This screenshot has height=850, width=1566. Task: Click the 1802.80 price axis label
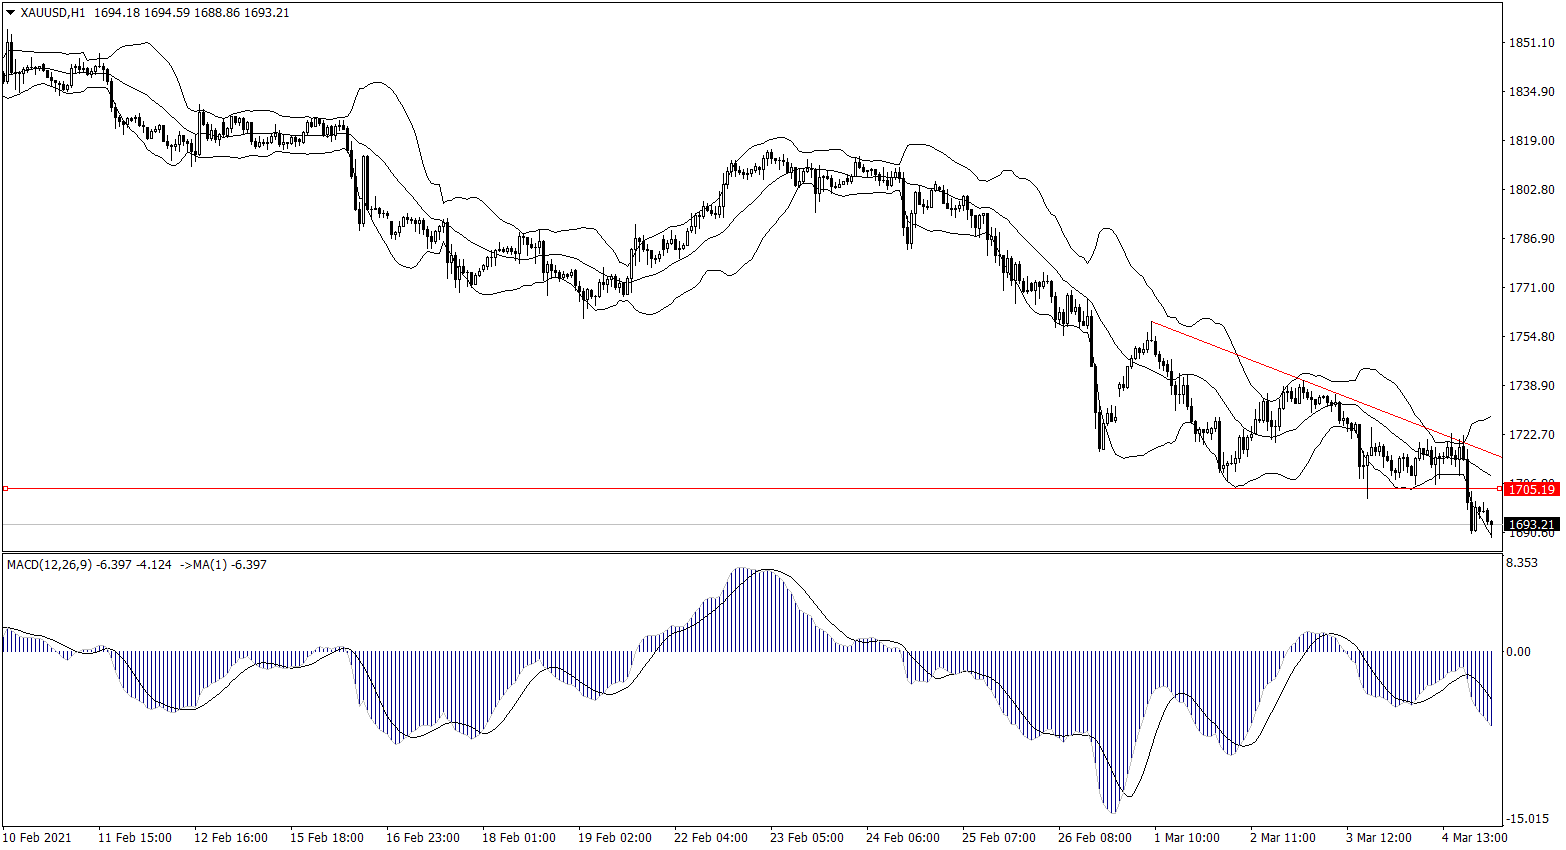click(1531, 190)
